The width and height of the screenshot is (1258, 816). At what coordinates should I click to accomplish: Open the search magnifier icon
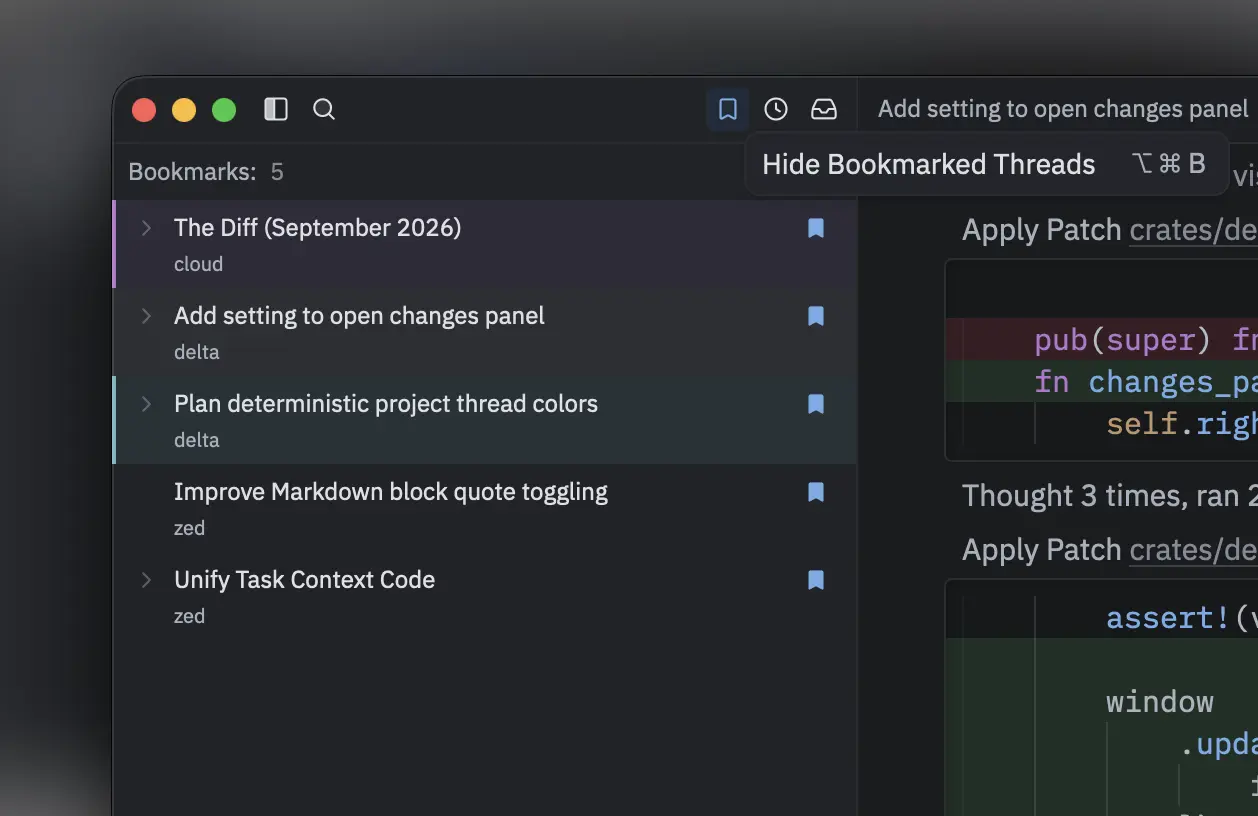pyautogui.click(x=324, y=109)
